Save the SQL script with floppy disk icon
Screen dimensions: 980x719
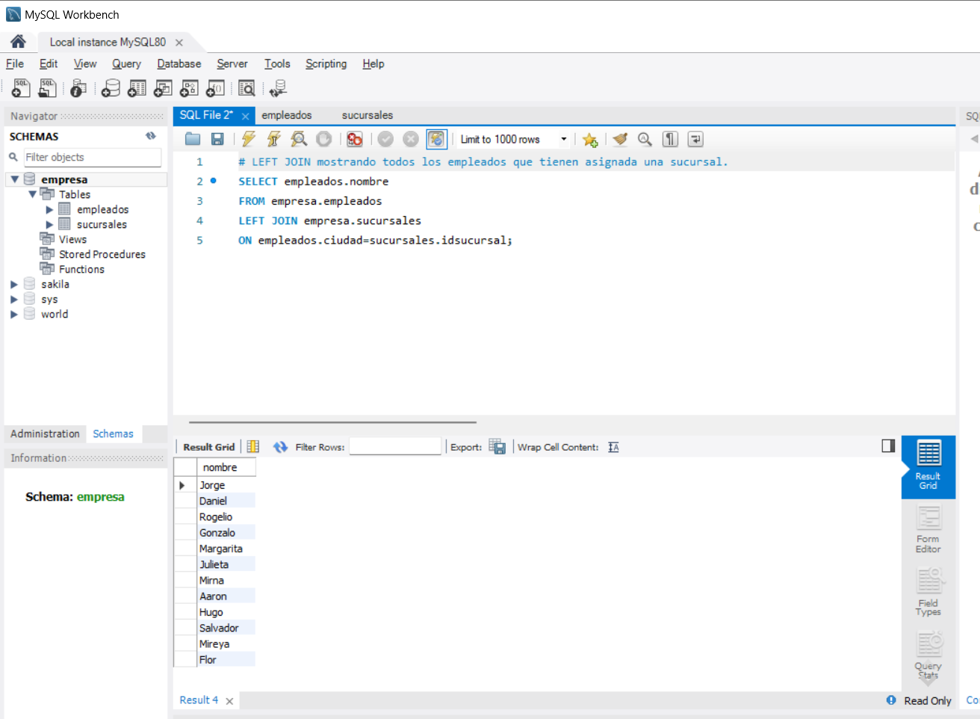[x=217, y=139]
